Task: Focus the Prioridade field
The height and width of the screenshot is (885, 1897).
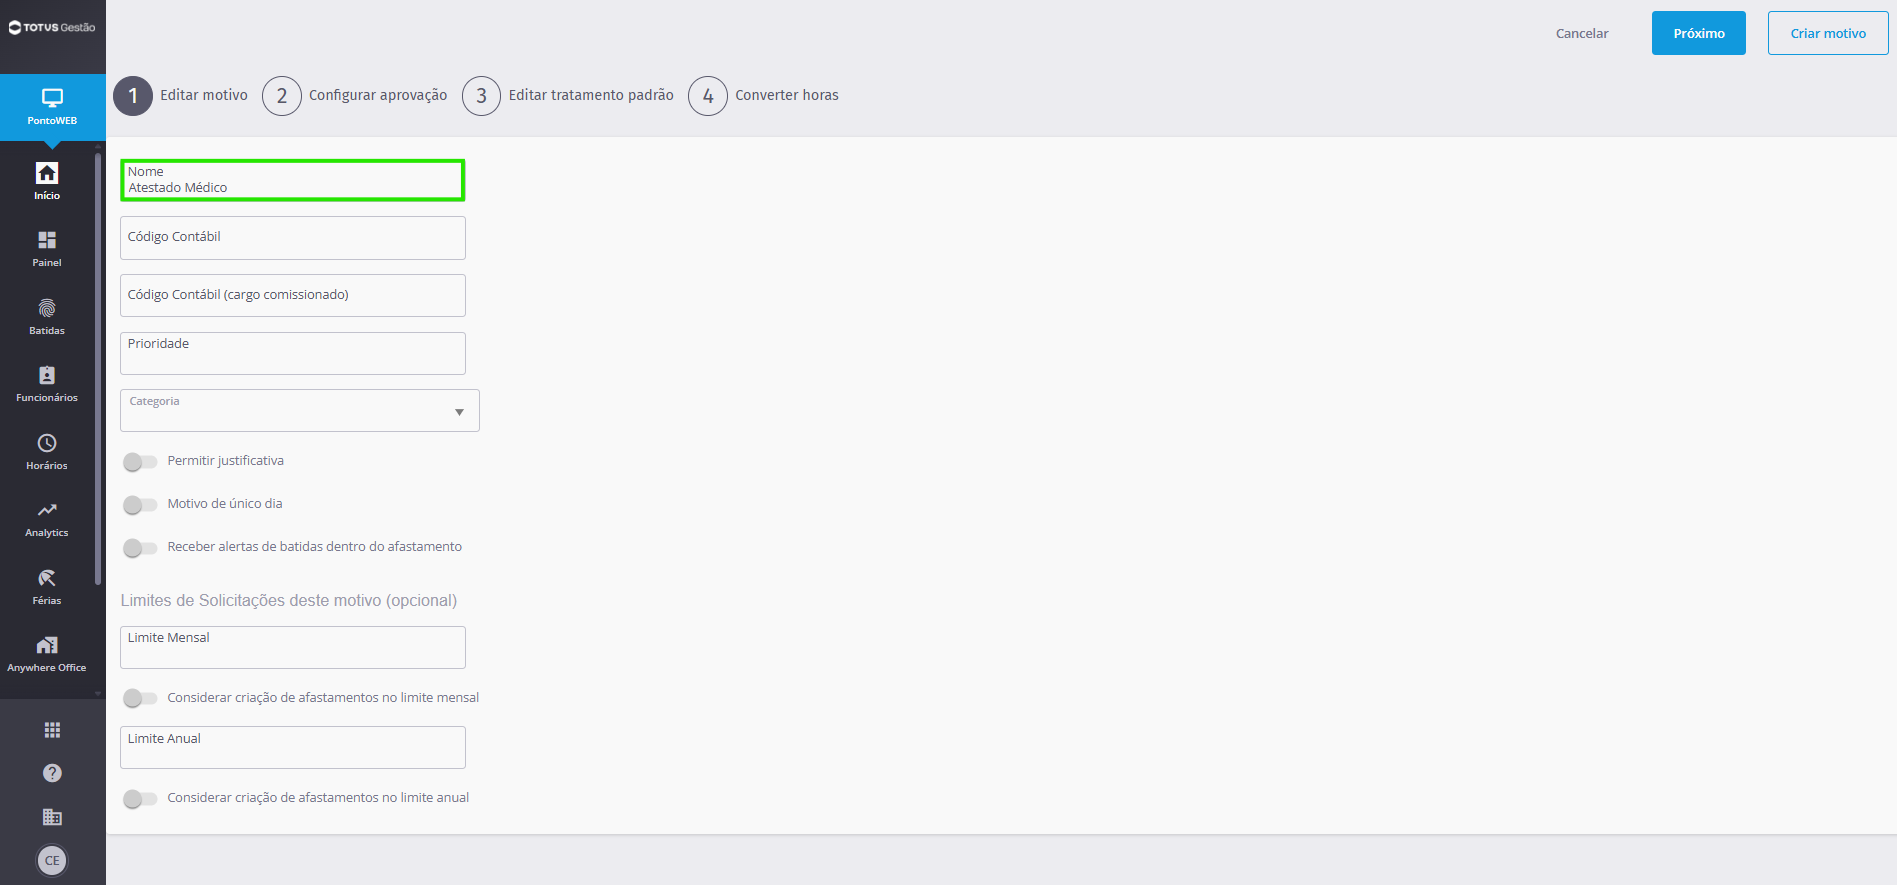Action: click(293, 353)
